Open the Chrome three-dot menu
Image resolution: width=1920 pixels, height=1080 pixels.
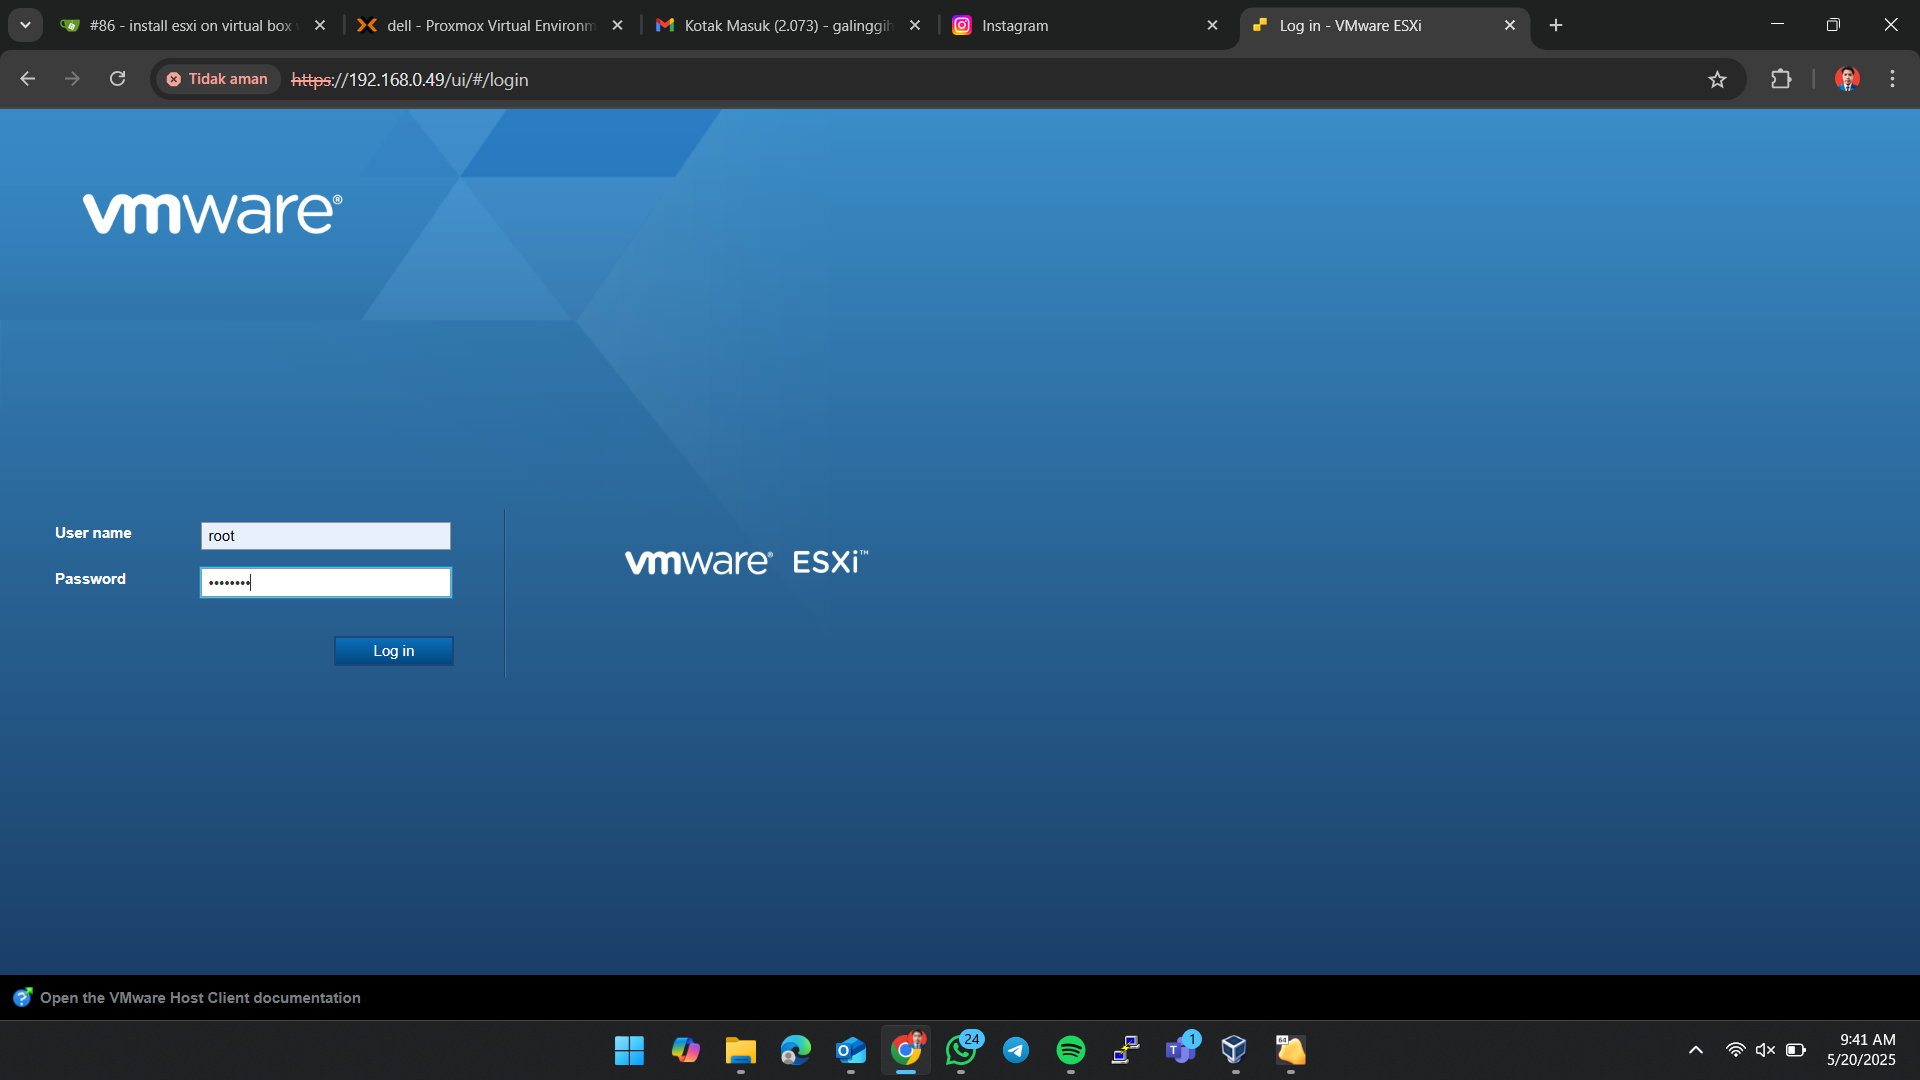click(x=1892, y=79)
